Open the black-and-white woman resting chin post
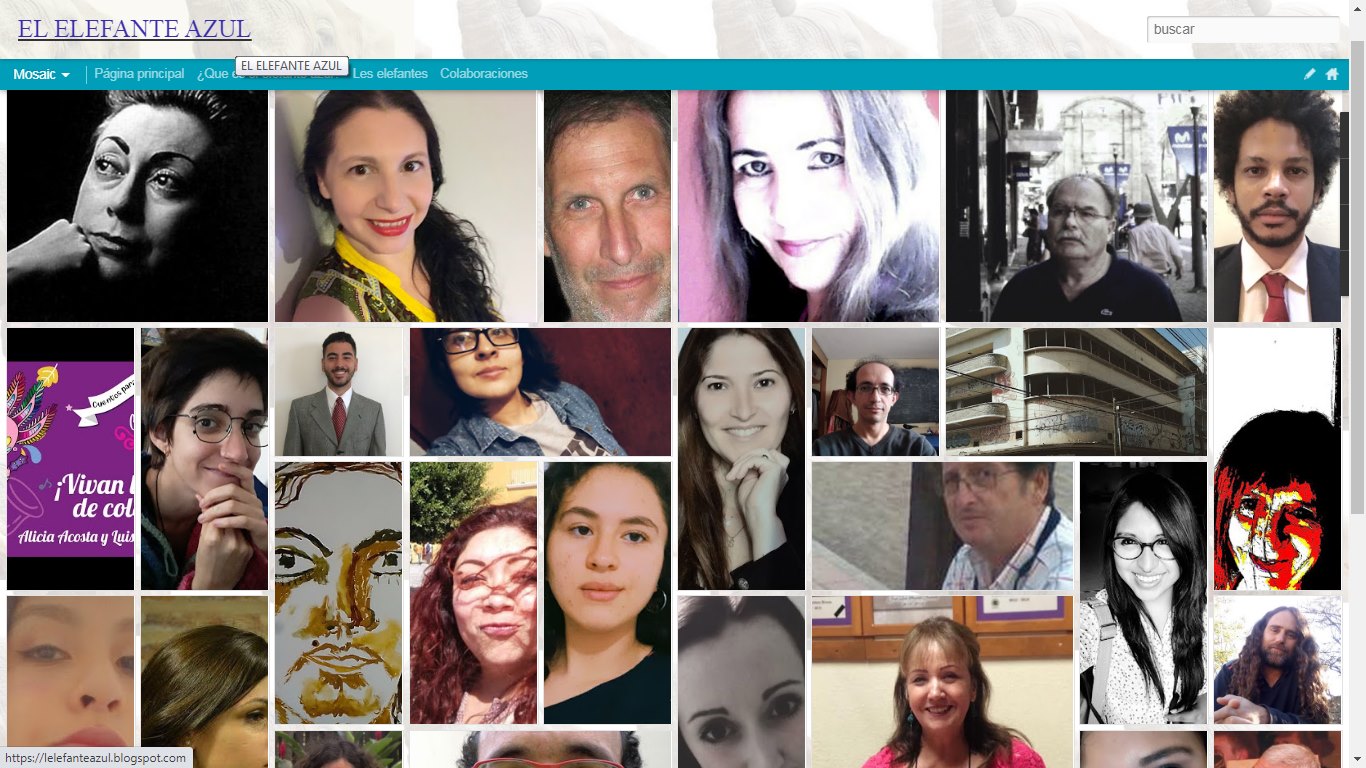Image resolution: width=1366 pixels, height=768 pixels. pyautogui.click(x=137, y=206)
